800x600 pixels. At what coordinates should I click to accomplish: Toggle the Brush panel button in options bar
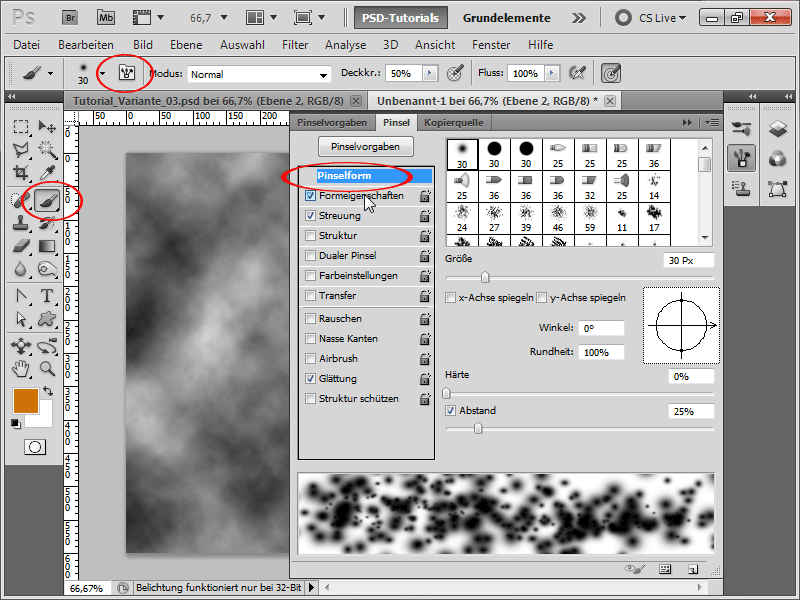(127, 73)
